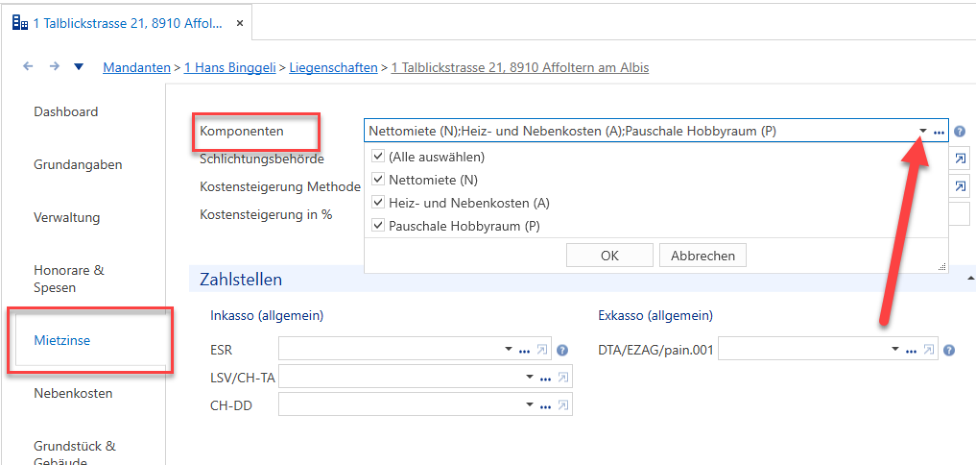Screen dimensions: 976x465
Task: Open the DTA/EZAG/pain.001 dropdown arrow
Action: (895, 350)
